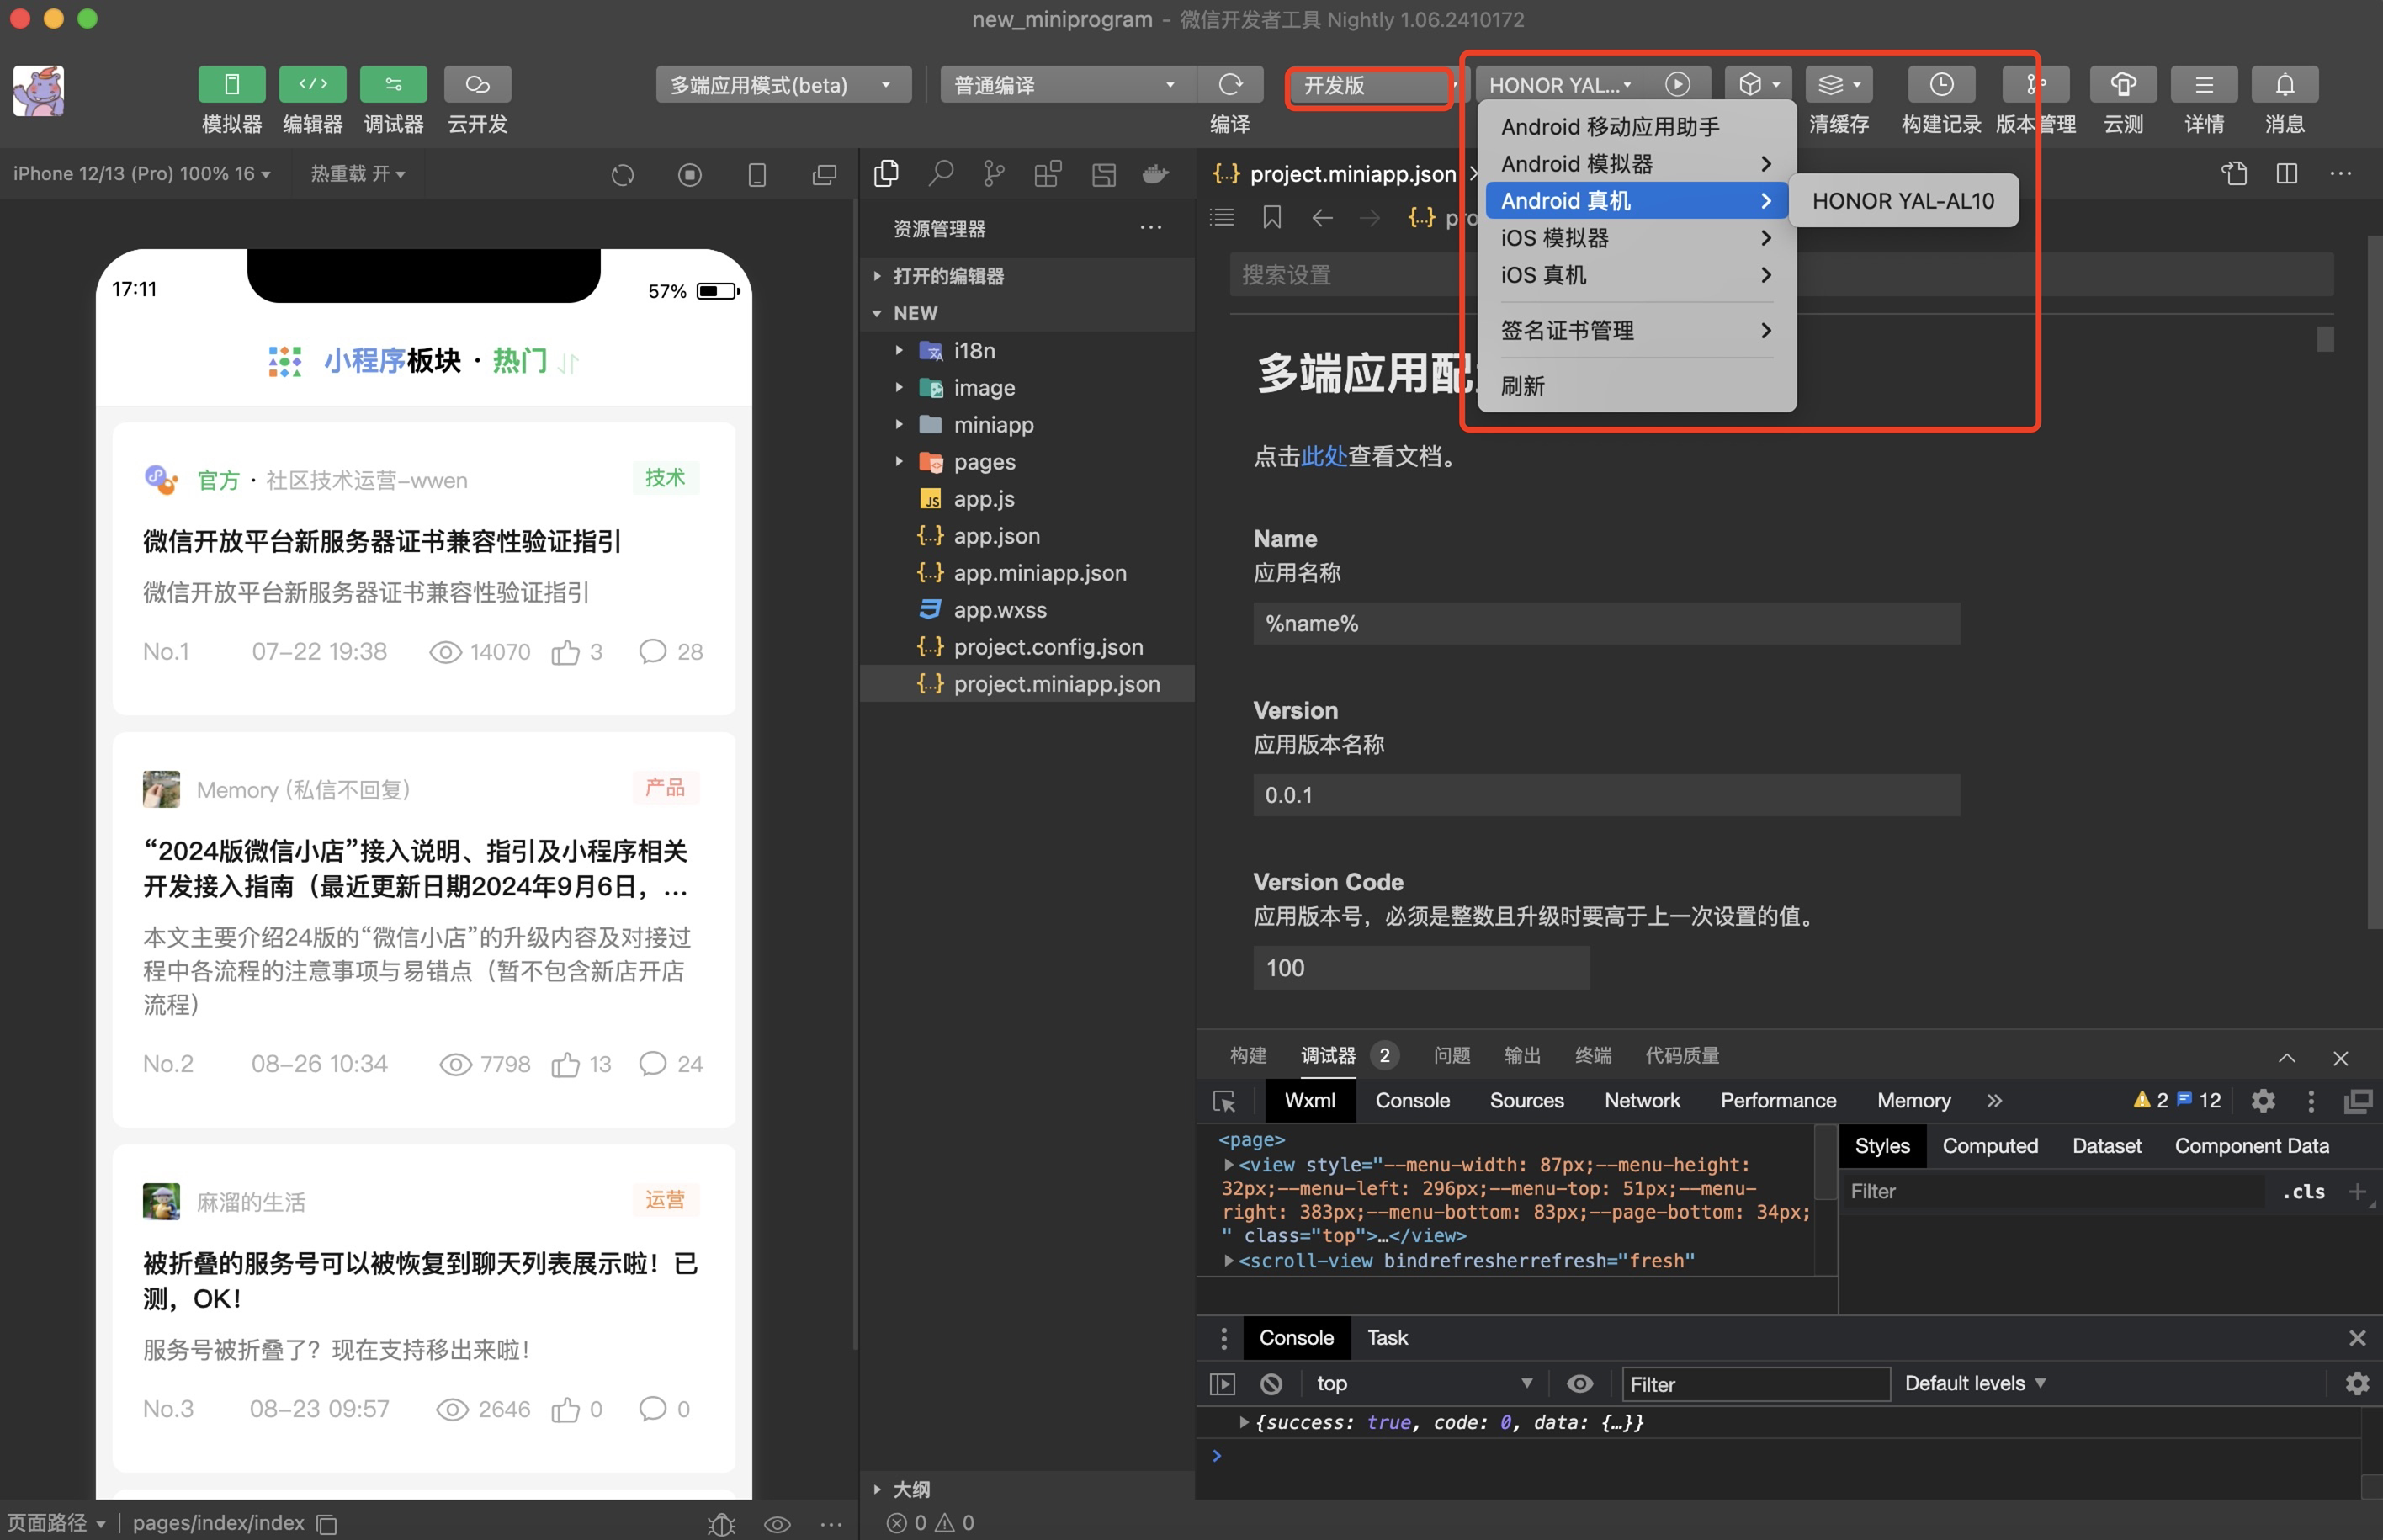
Task: Click the user avatar icon
Action: coord(38,91)
